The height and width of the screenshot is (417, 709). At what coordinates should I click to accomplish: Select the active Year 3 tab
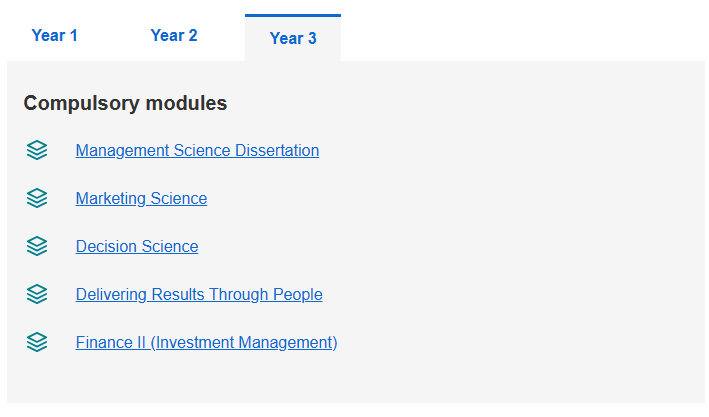[293, 38]
